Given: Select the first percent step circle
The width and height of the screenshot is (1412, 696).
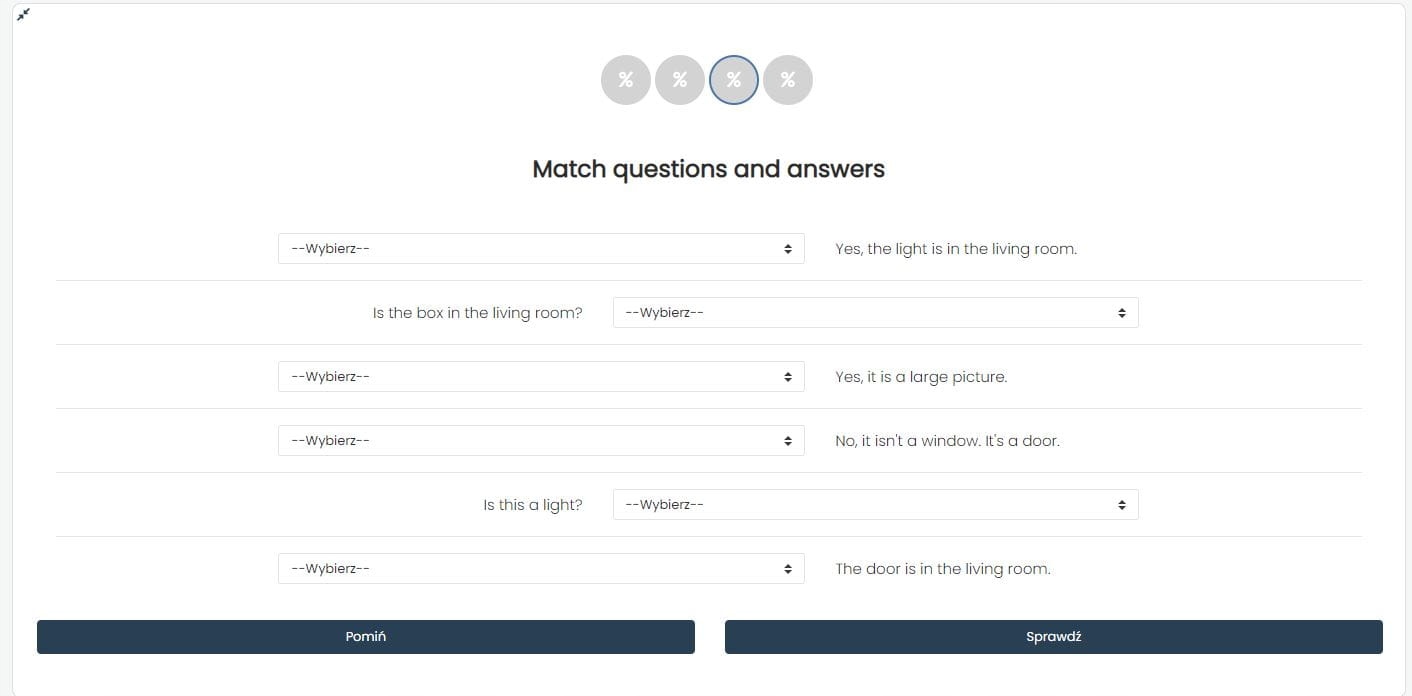Looking at the screenshot, I should (626, 80).
